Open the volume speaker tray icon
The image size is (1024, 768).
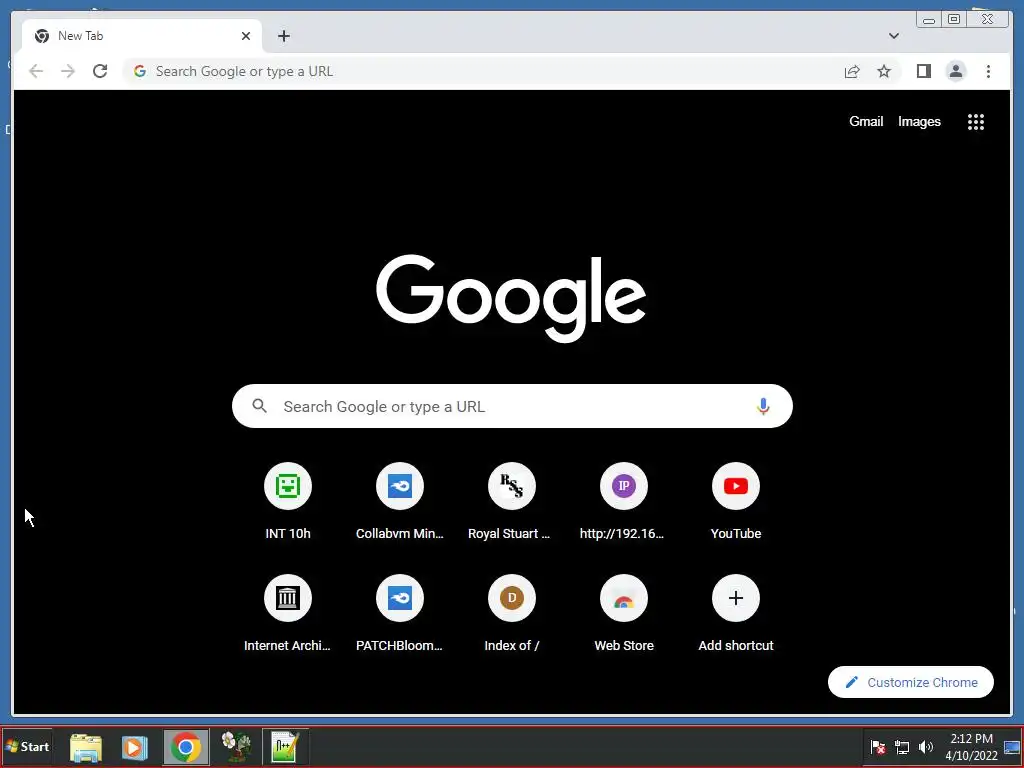[x=925, y=747]
